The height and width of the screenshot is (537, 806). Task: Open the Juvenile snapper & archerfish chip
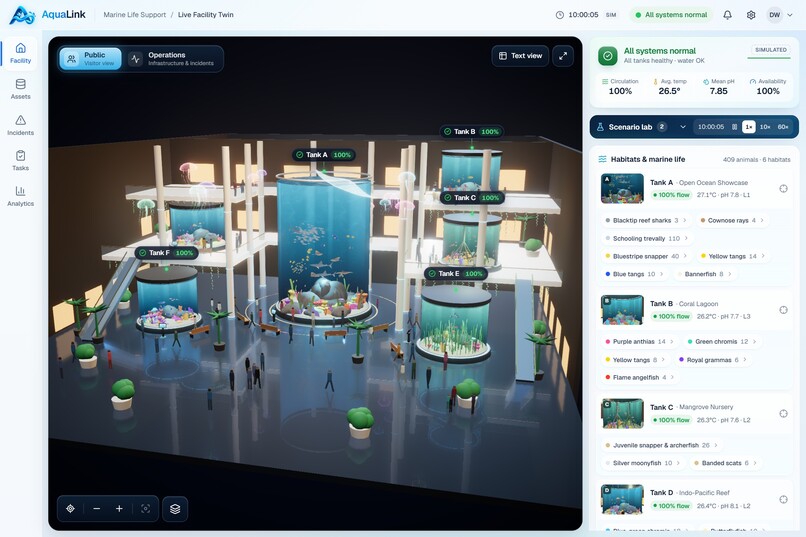point(662,445)
